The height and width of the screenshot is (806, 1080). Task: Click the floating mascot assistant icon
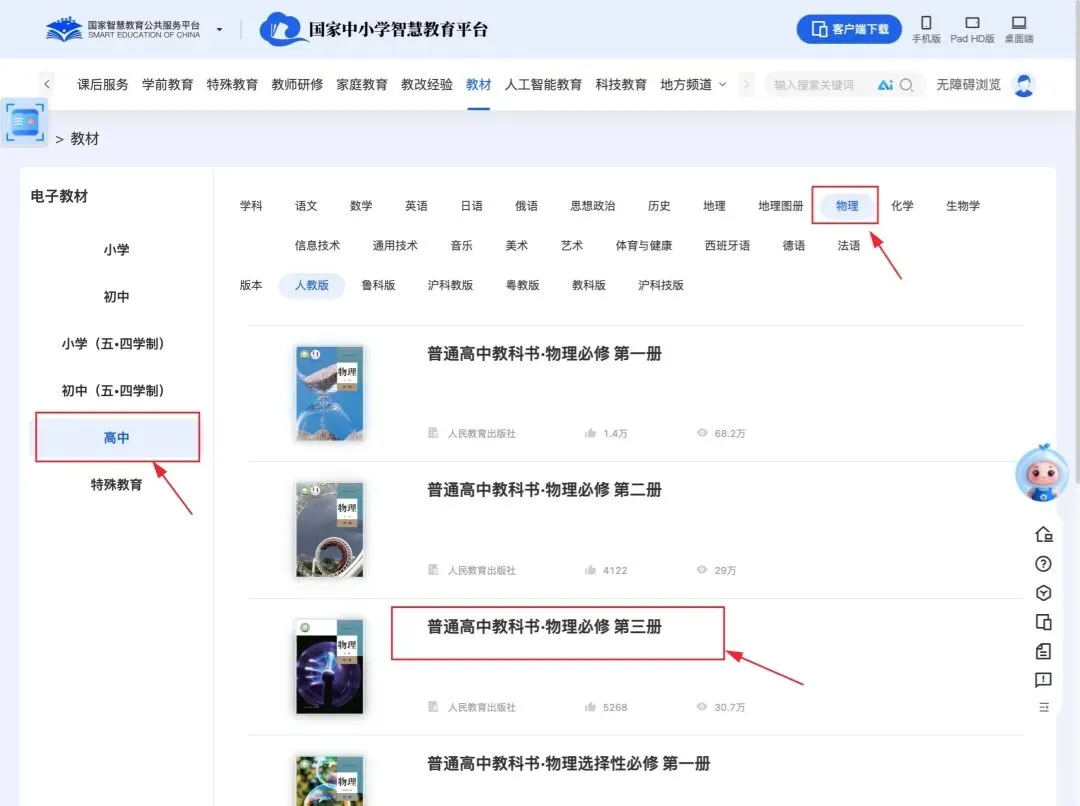(x=1042, y=473)
